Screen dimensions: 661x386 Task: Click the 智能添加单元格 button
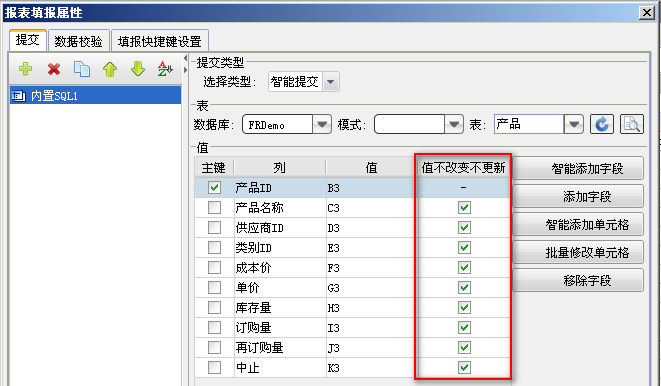[x=578, y=225]
